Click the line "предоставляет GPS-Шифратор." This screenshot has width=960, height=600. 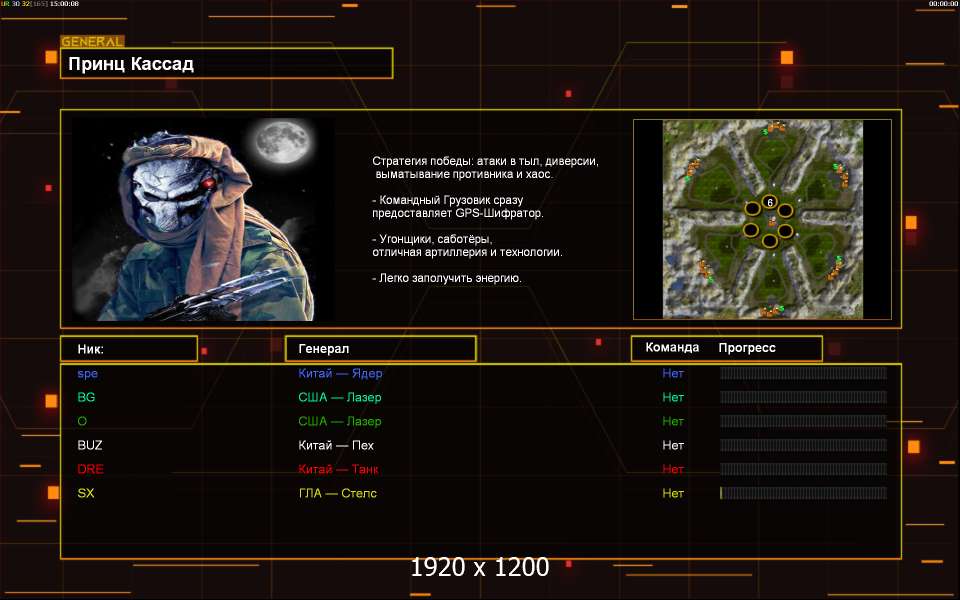tap(458, 213)
